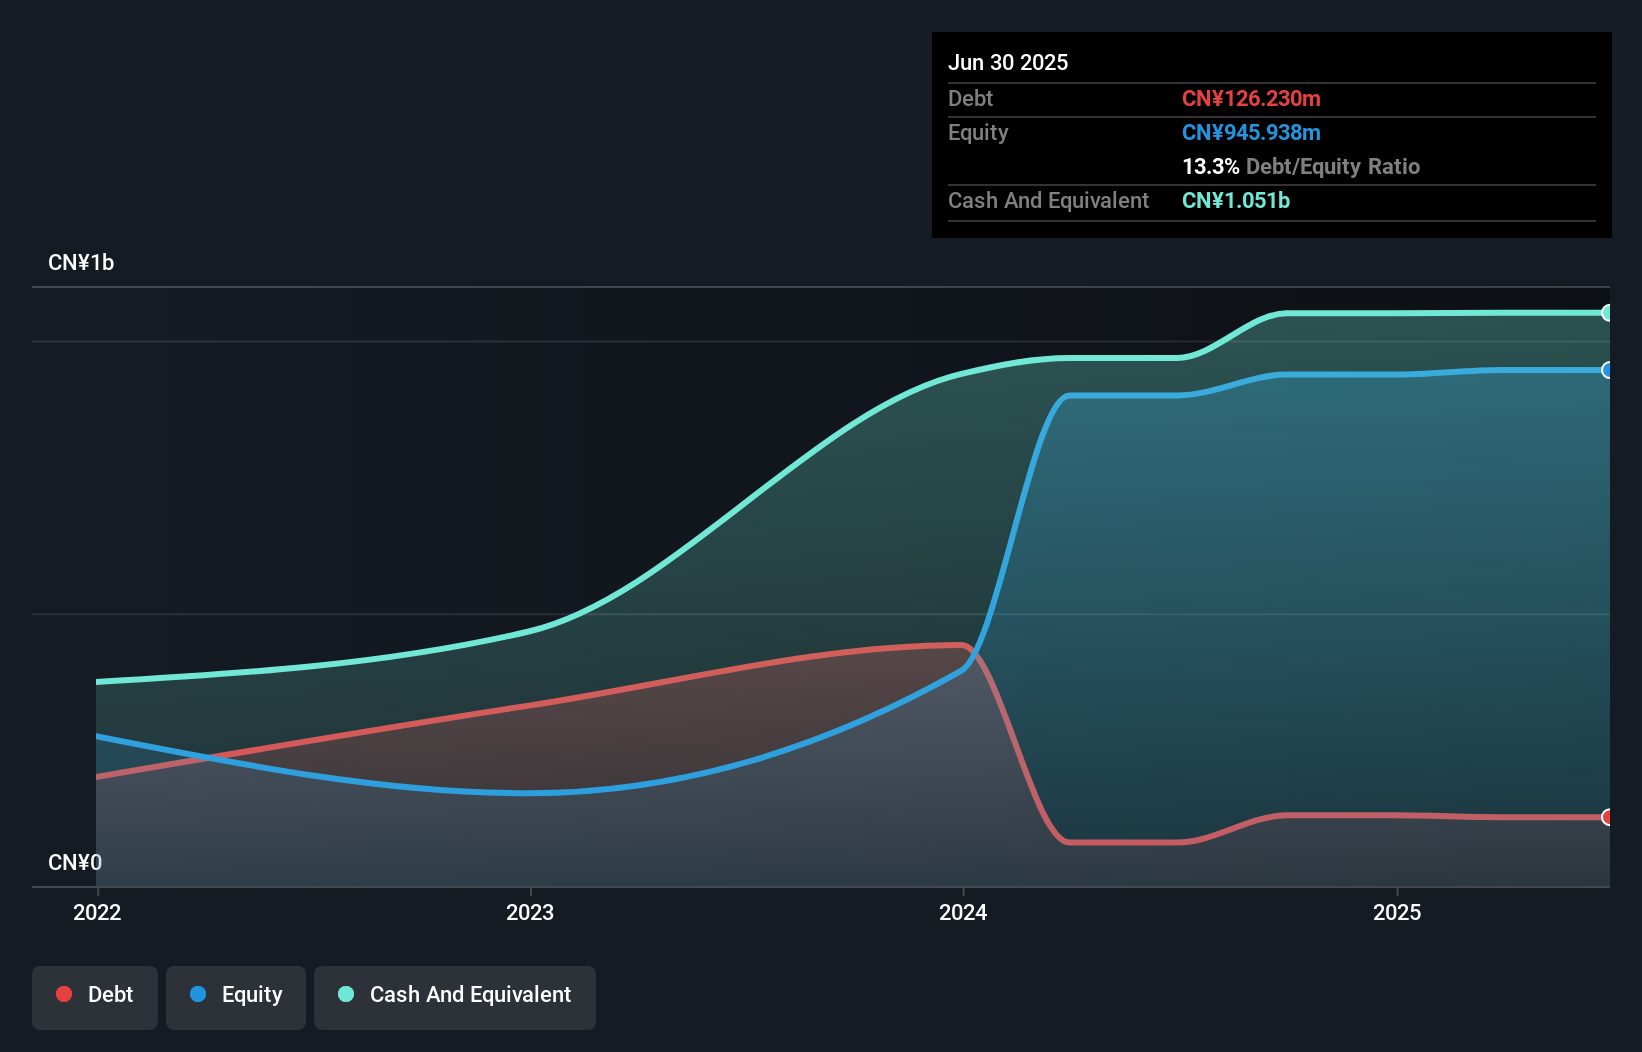Select the blue Equity legend dot icon
Screen dimensions: 1642x1052
[197, 994]
